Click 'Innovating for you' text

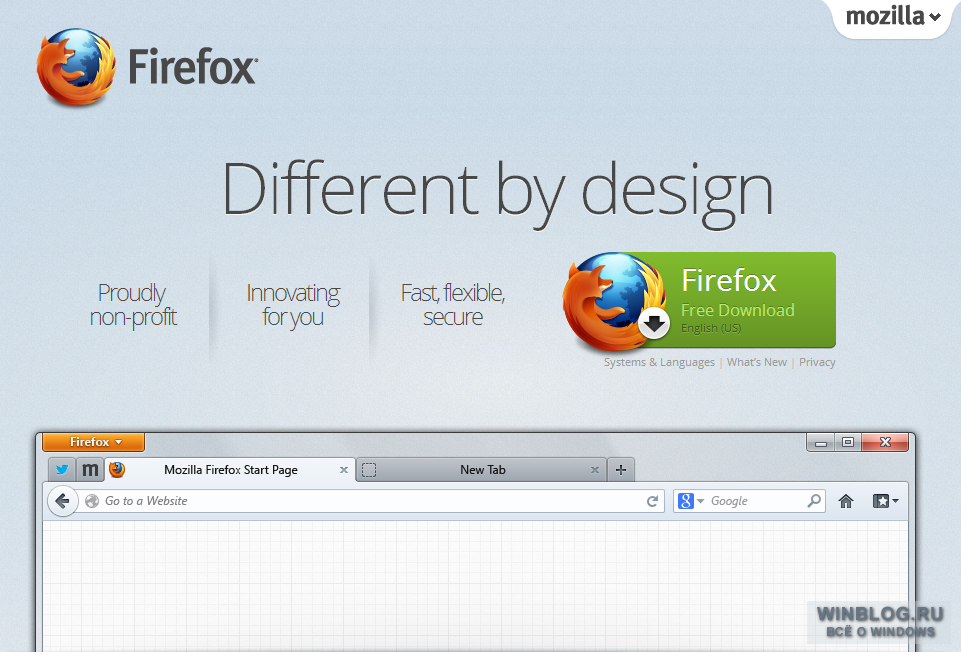point(293,305)
